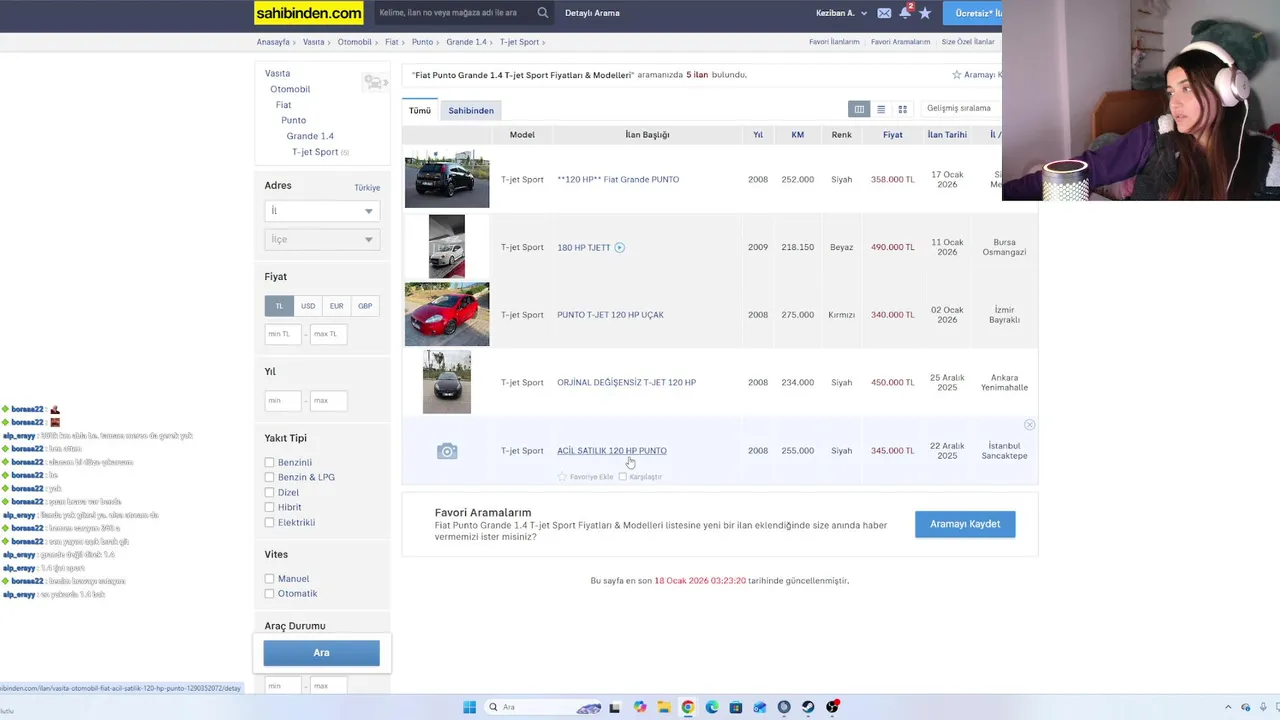Screen dimensions: 1280x720
Task: Open Steam in the taskbar
Action: pos(808,707)
